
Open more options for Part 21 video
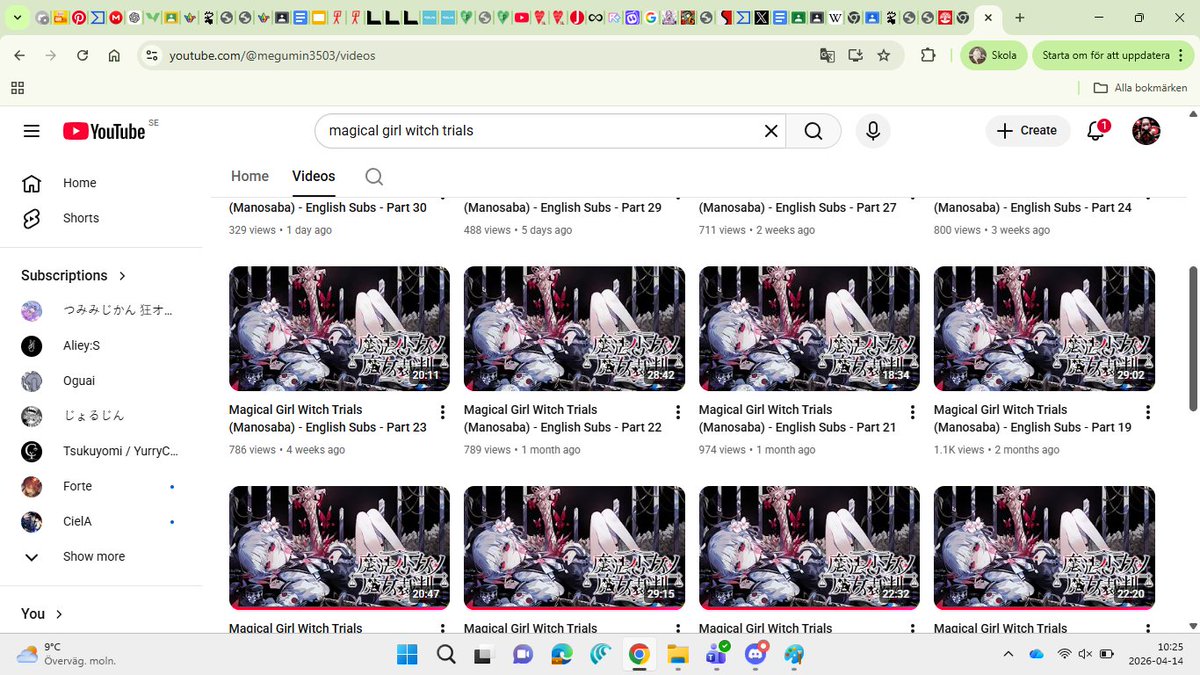913,412
